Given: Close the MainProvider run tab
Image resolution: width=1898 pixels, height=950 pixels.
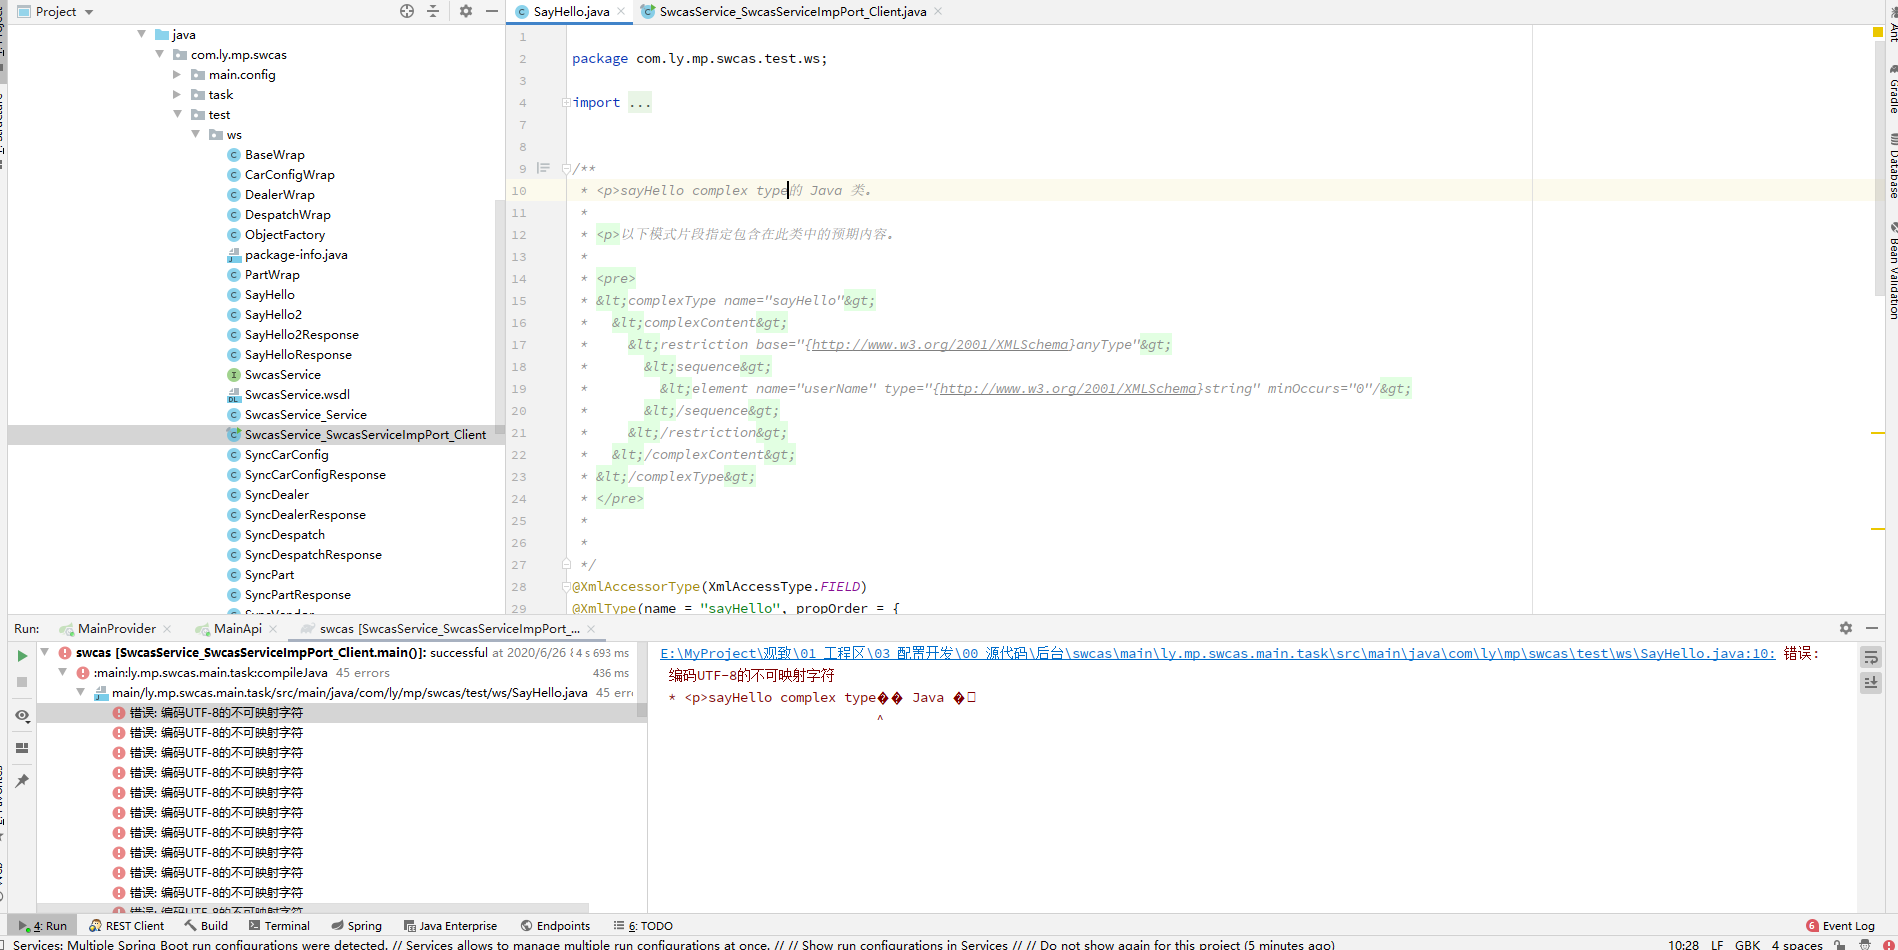Looking at the screenshot, I should point(167,629).
